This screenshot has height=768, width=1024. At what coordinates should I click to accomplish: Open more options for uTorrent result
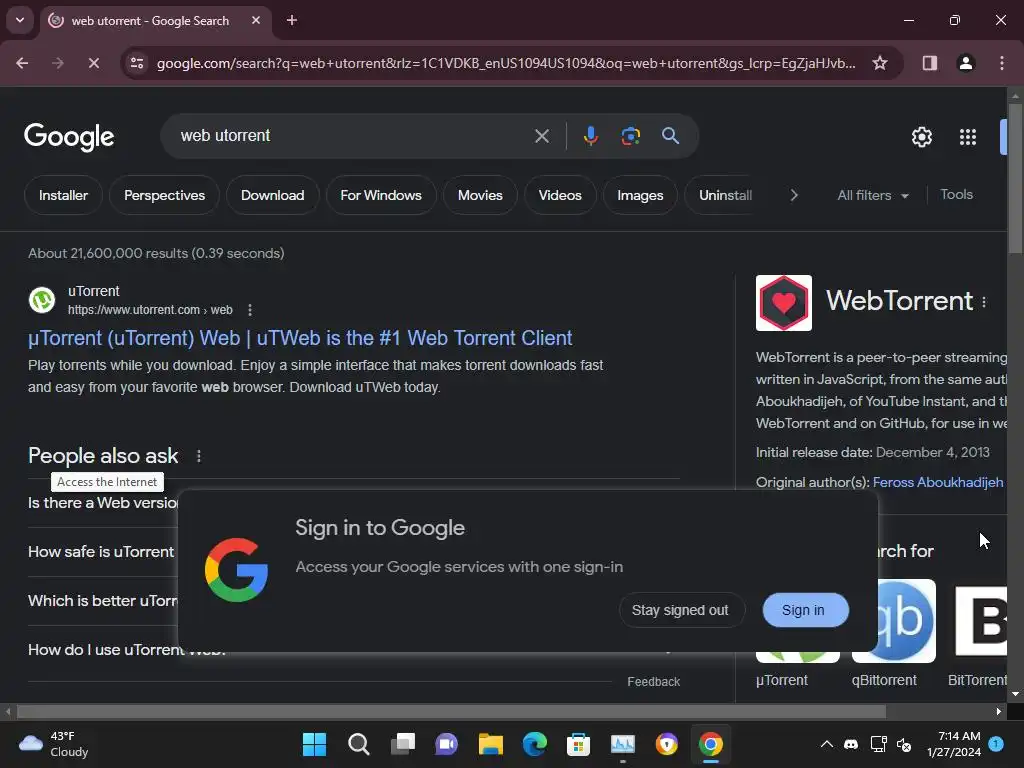click(250, 310)
